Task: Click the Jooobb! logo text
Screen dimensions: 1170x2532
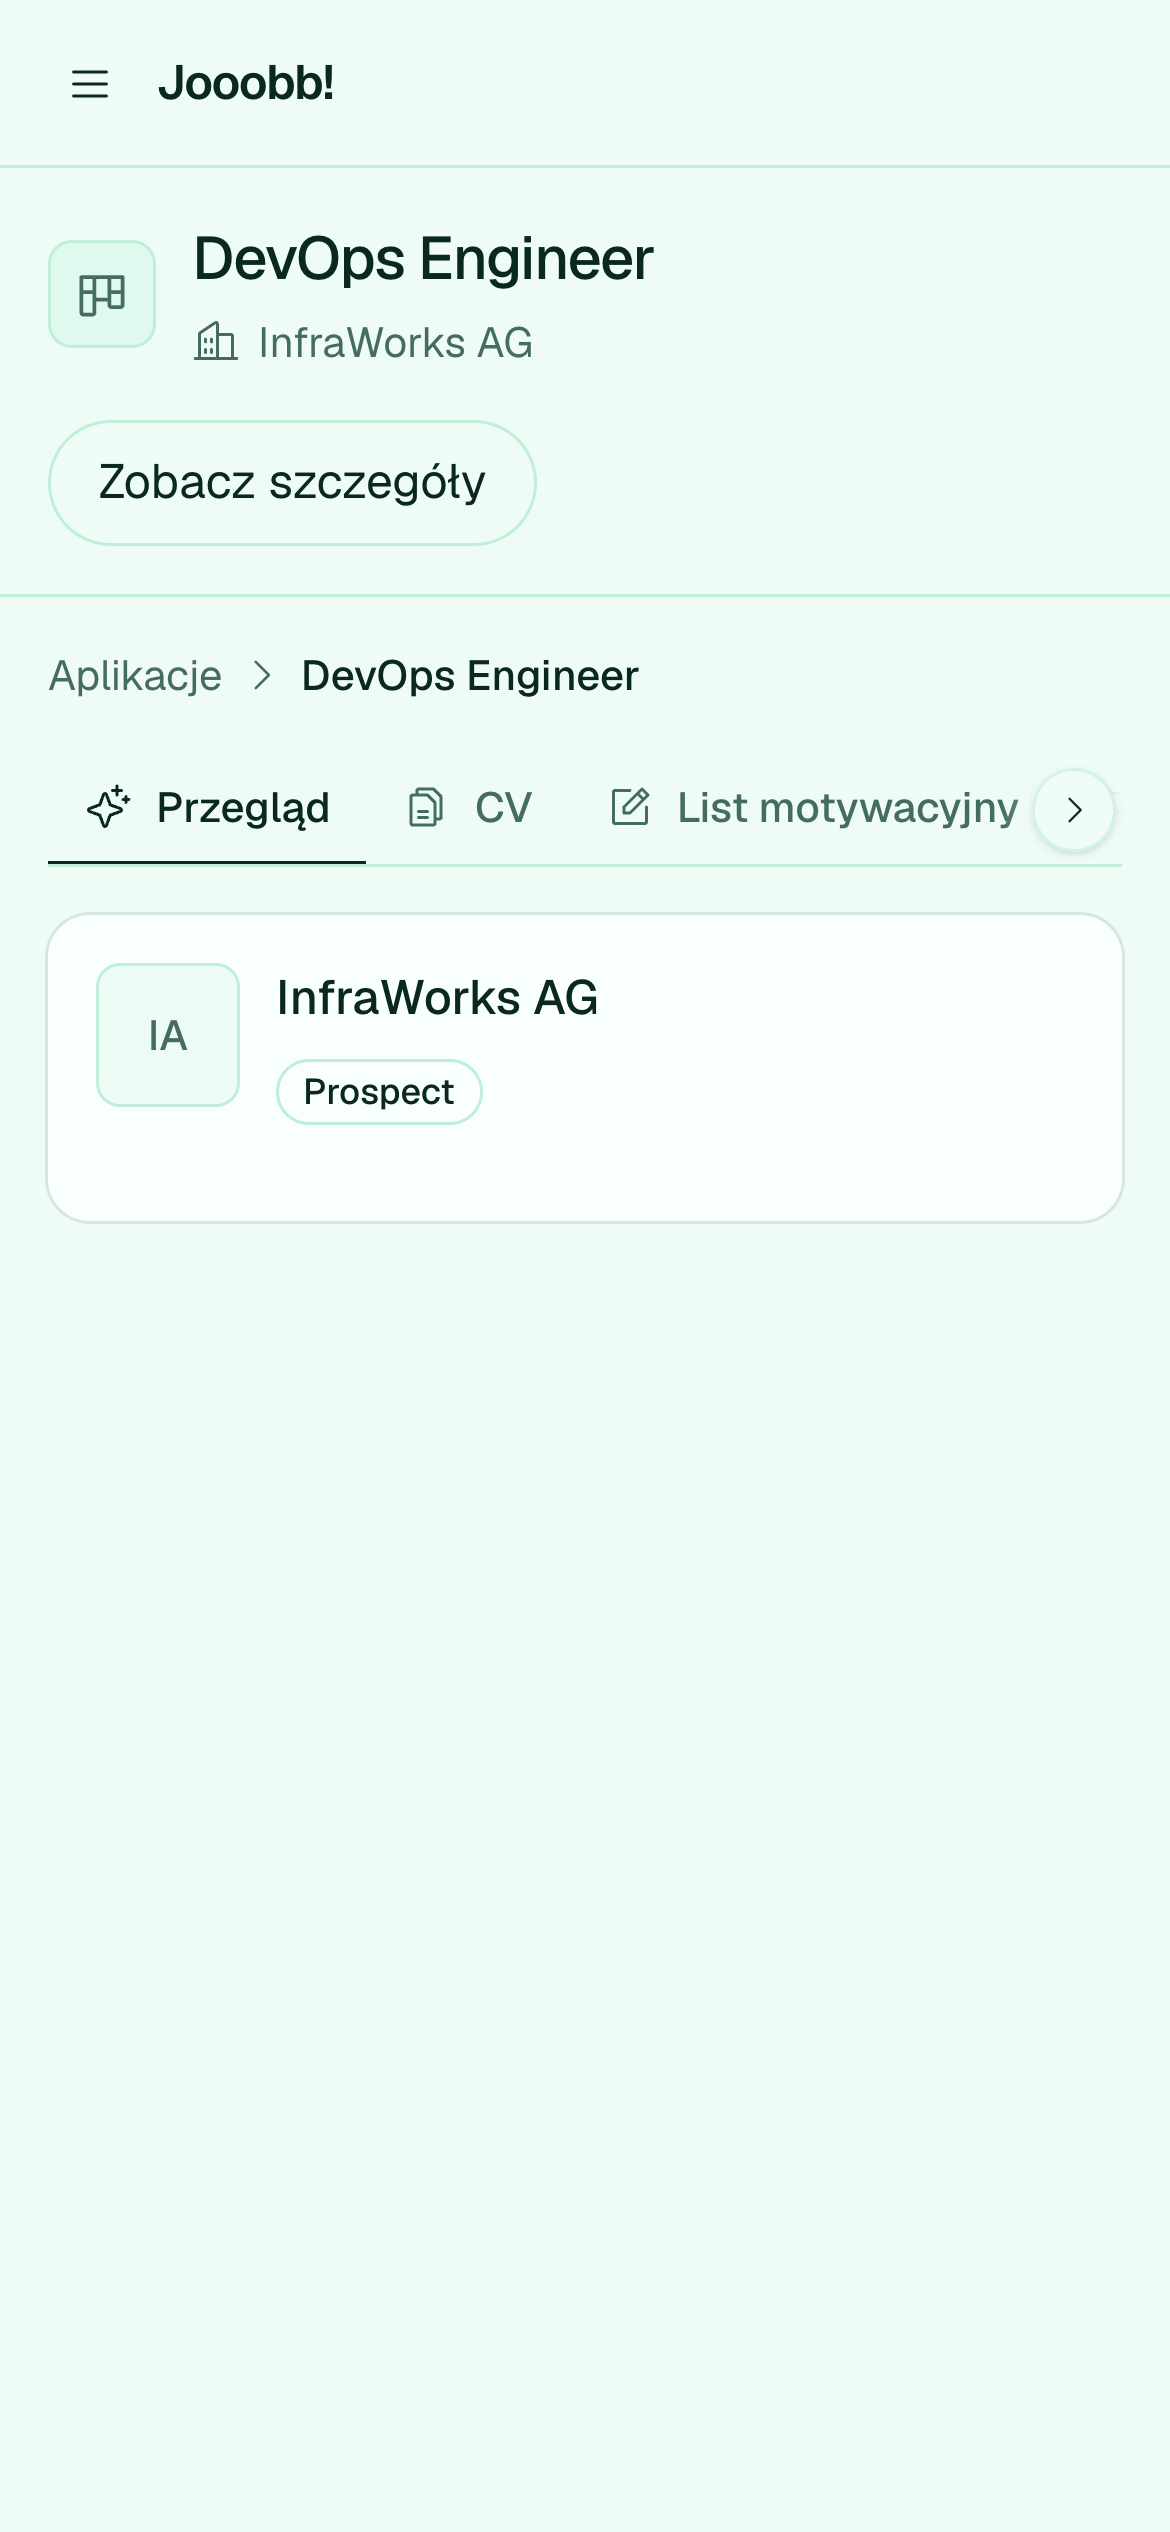Action: pyautogui.click(x=246, y=83)
